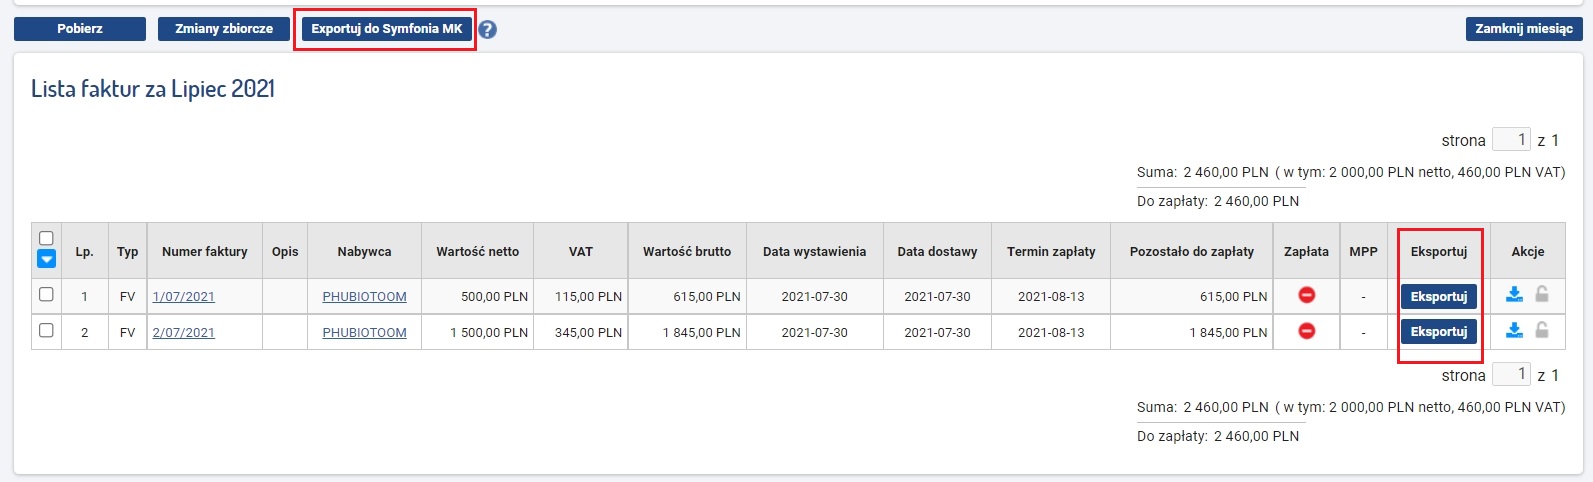Select the checkbox for invoice row 2
Image resolution: width=1593 pixels, height=482 pixels.
(x=45, y=331)
